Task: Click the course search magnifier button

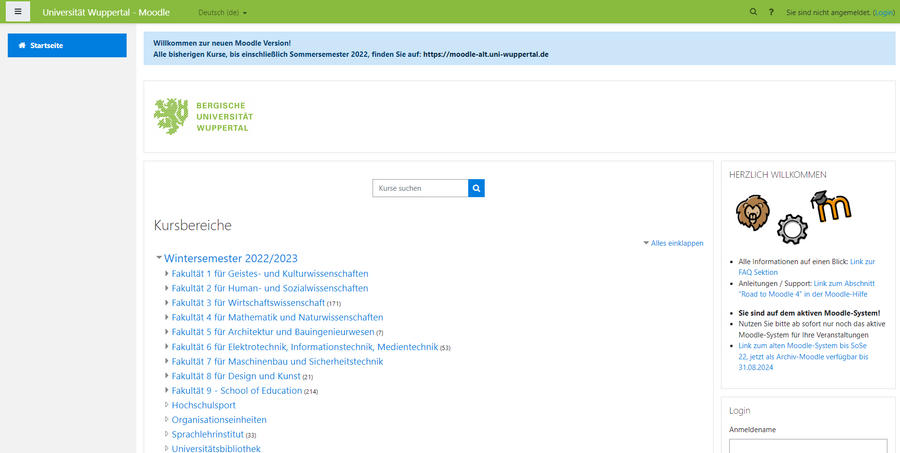Action: click(476, 188)
